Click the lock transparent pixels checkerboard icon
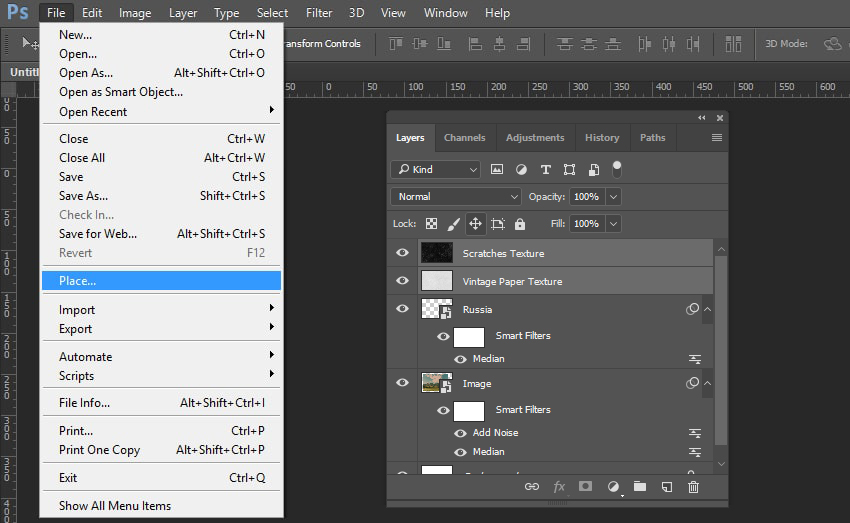Screen dimensions: 850x523 (x=432, y=224)
